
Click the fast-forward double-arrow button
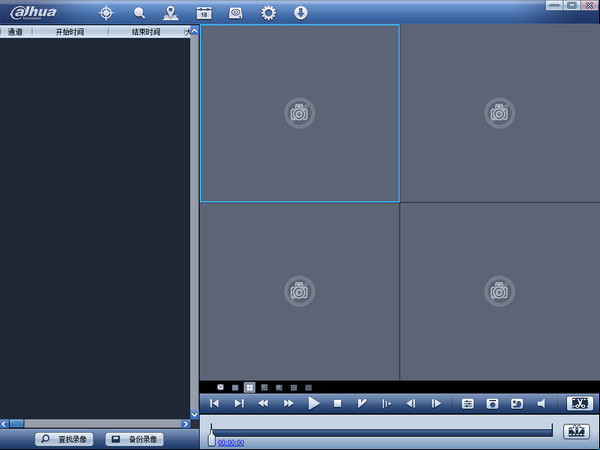(x=289, y=403)
